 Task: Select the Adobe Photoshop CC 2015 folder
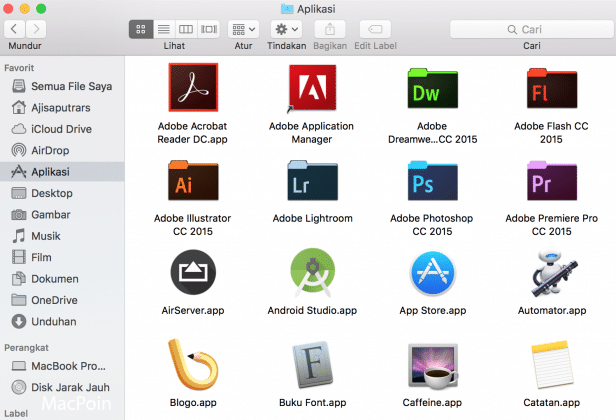tap(433, 181)
